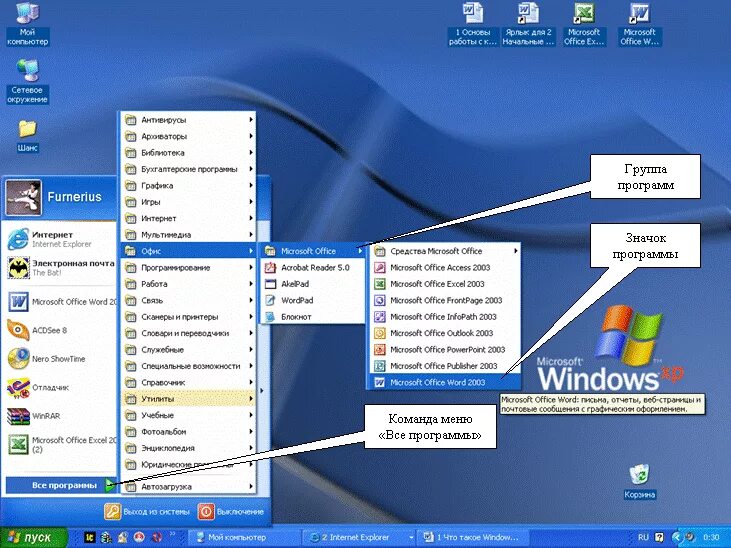Open the Корзина recycle bin icon
The width and height of the screenshot is (731, 548).
coord(640,481)
